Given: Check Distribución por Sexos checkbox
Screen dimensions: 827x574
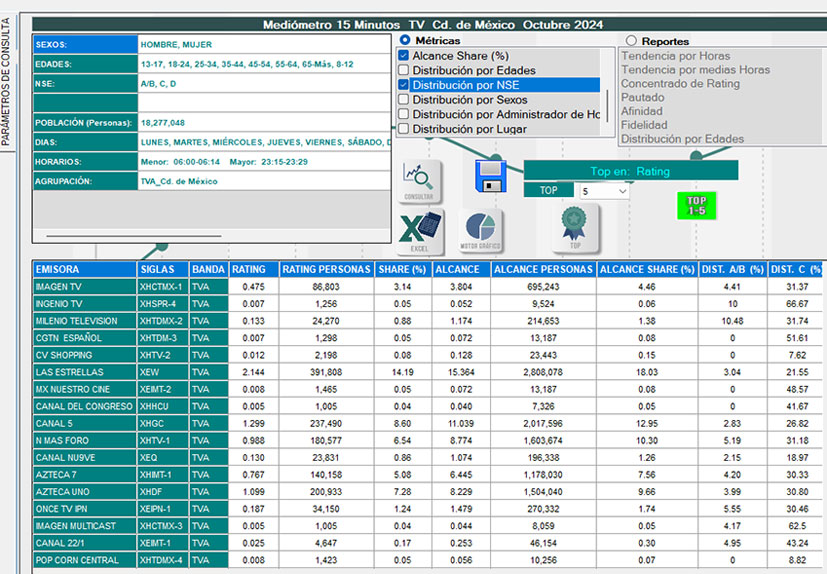Looking at the screenshot, I should 403,100.
